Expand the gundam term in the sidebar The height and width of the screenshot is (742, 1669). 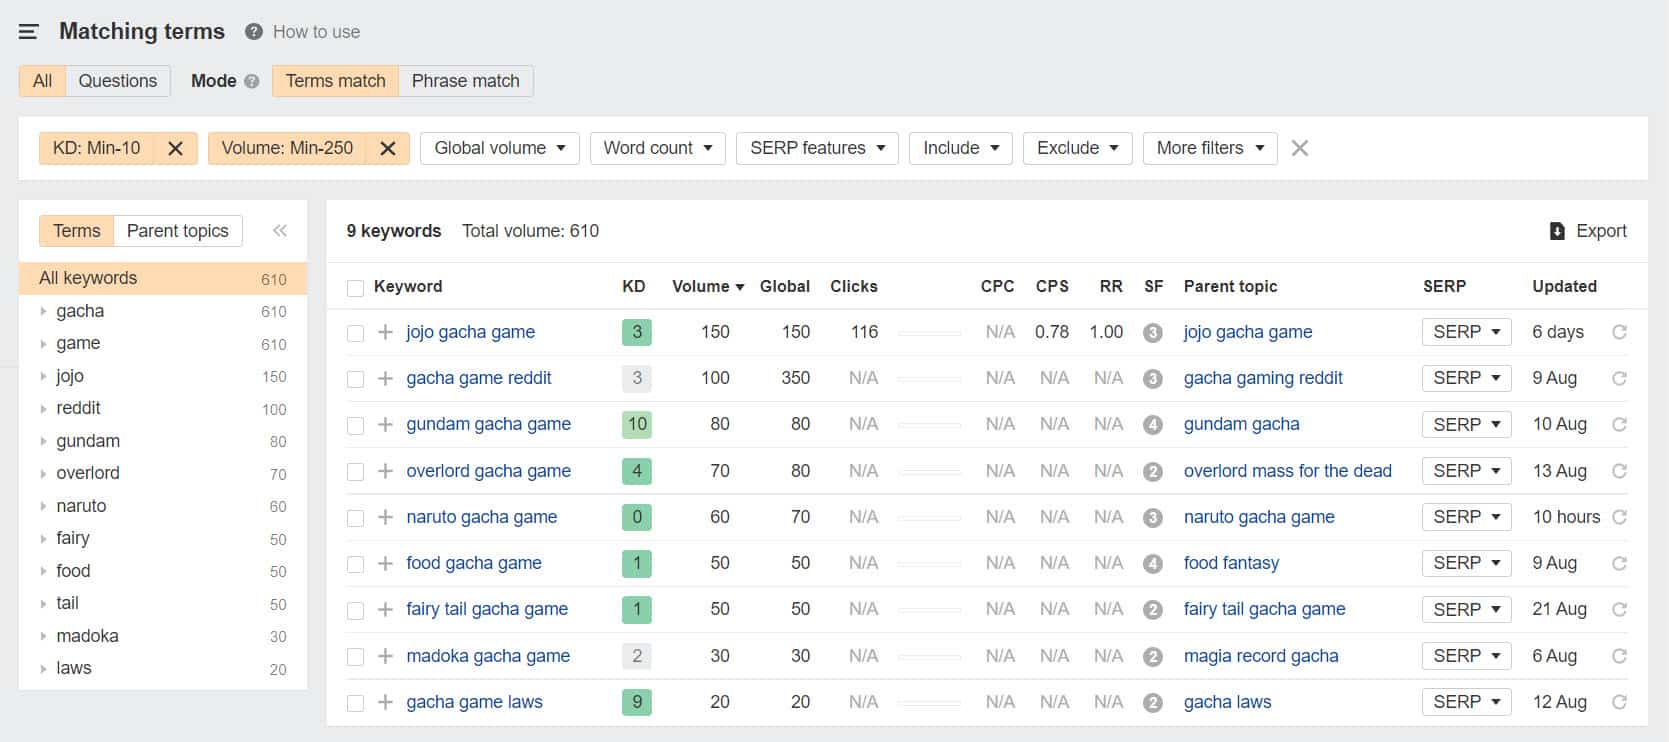[x=43, y=441]
